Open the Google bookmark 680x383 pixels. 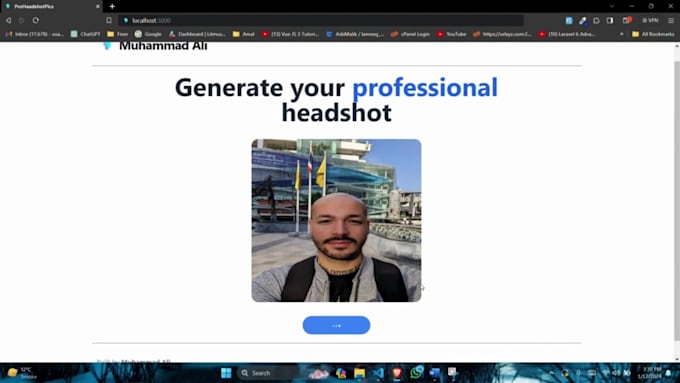[x=148, y=34]
